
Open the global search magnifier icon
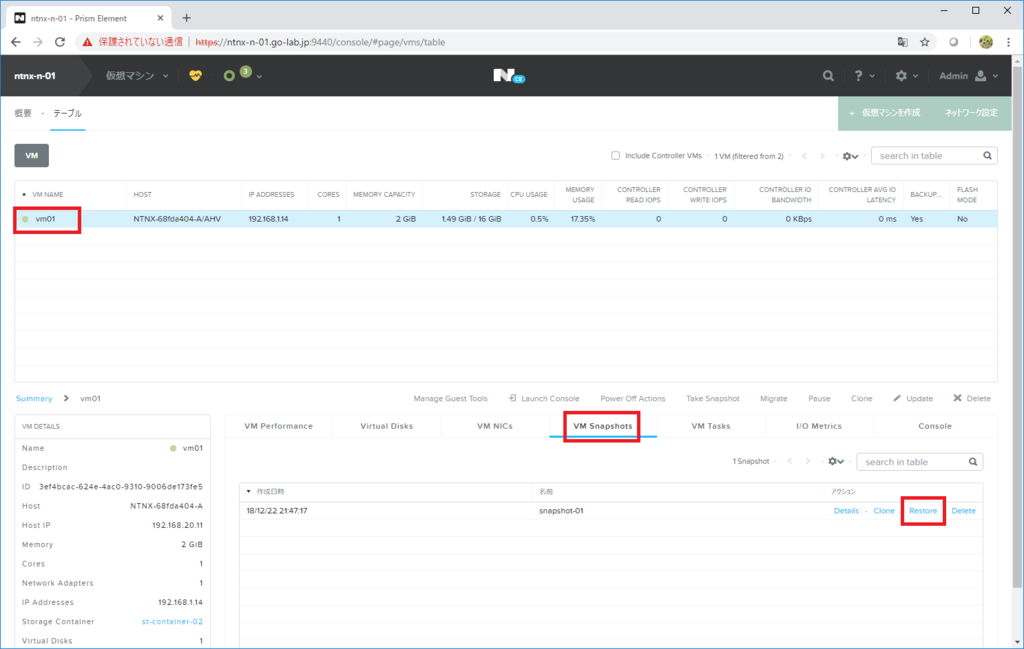coord(828,75)
